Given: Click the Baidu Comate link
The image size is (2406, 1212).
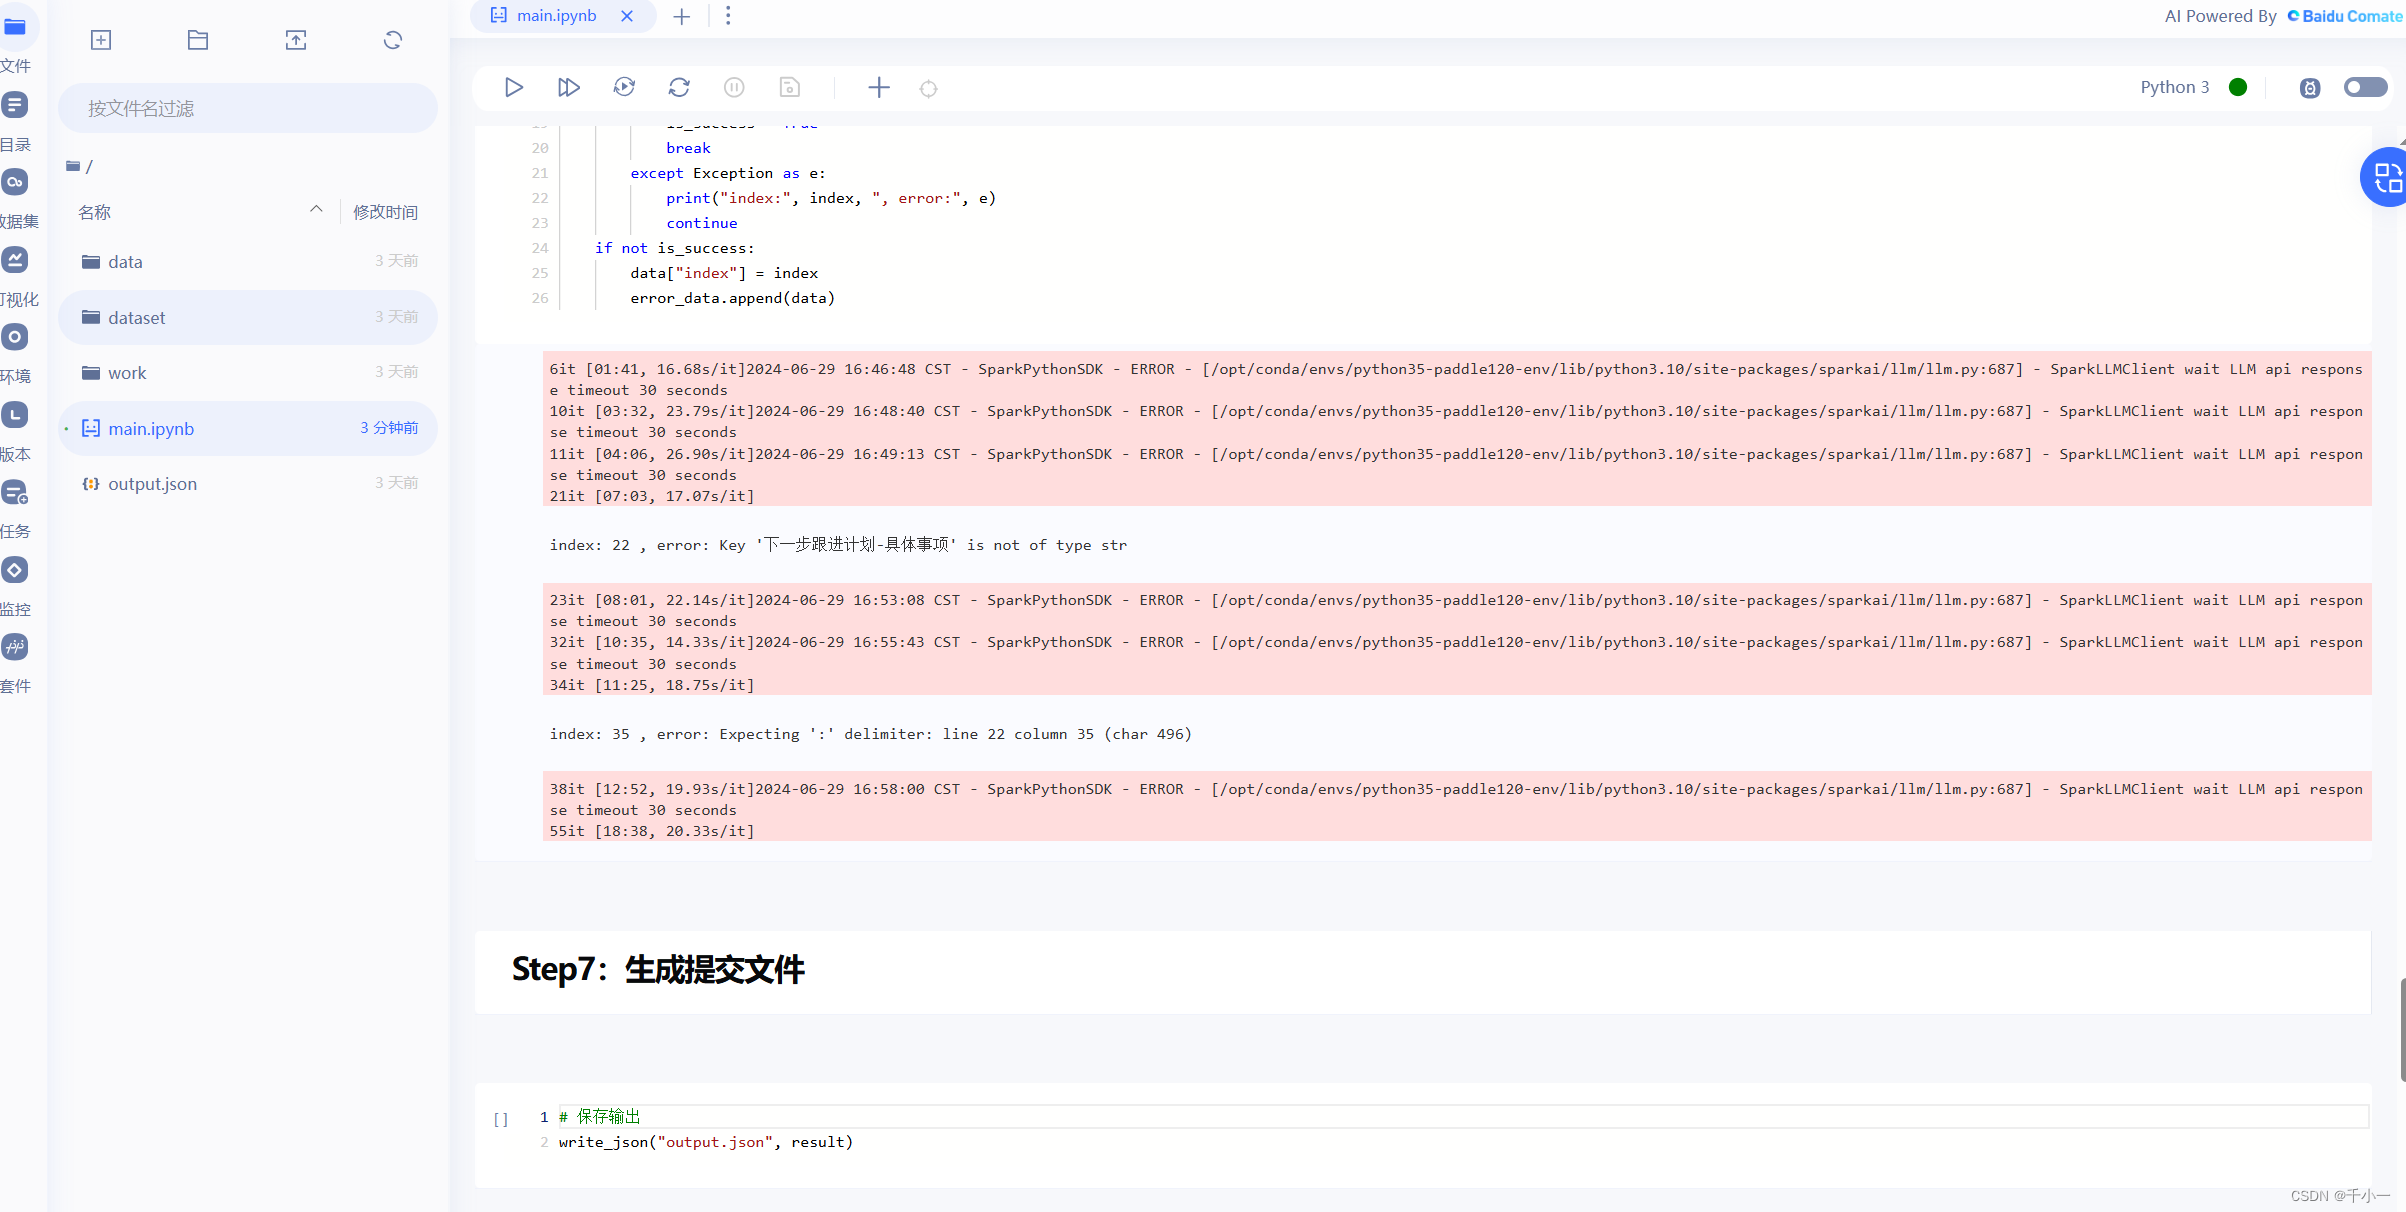Looking at the screenshot, I should pyautogui.click(x=2344, y=16).
